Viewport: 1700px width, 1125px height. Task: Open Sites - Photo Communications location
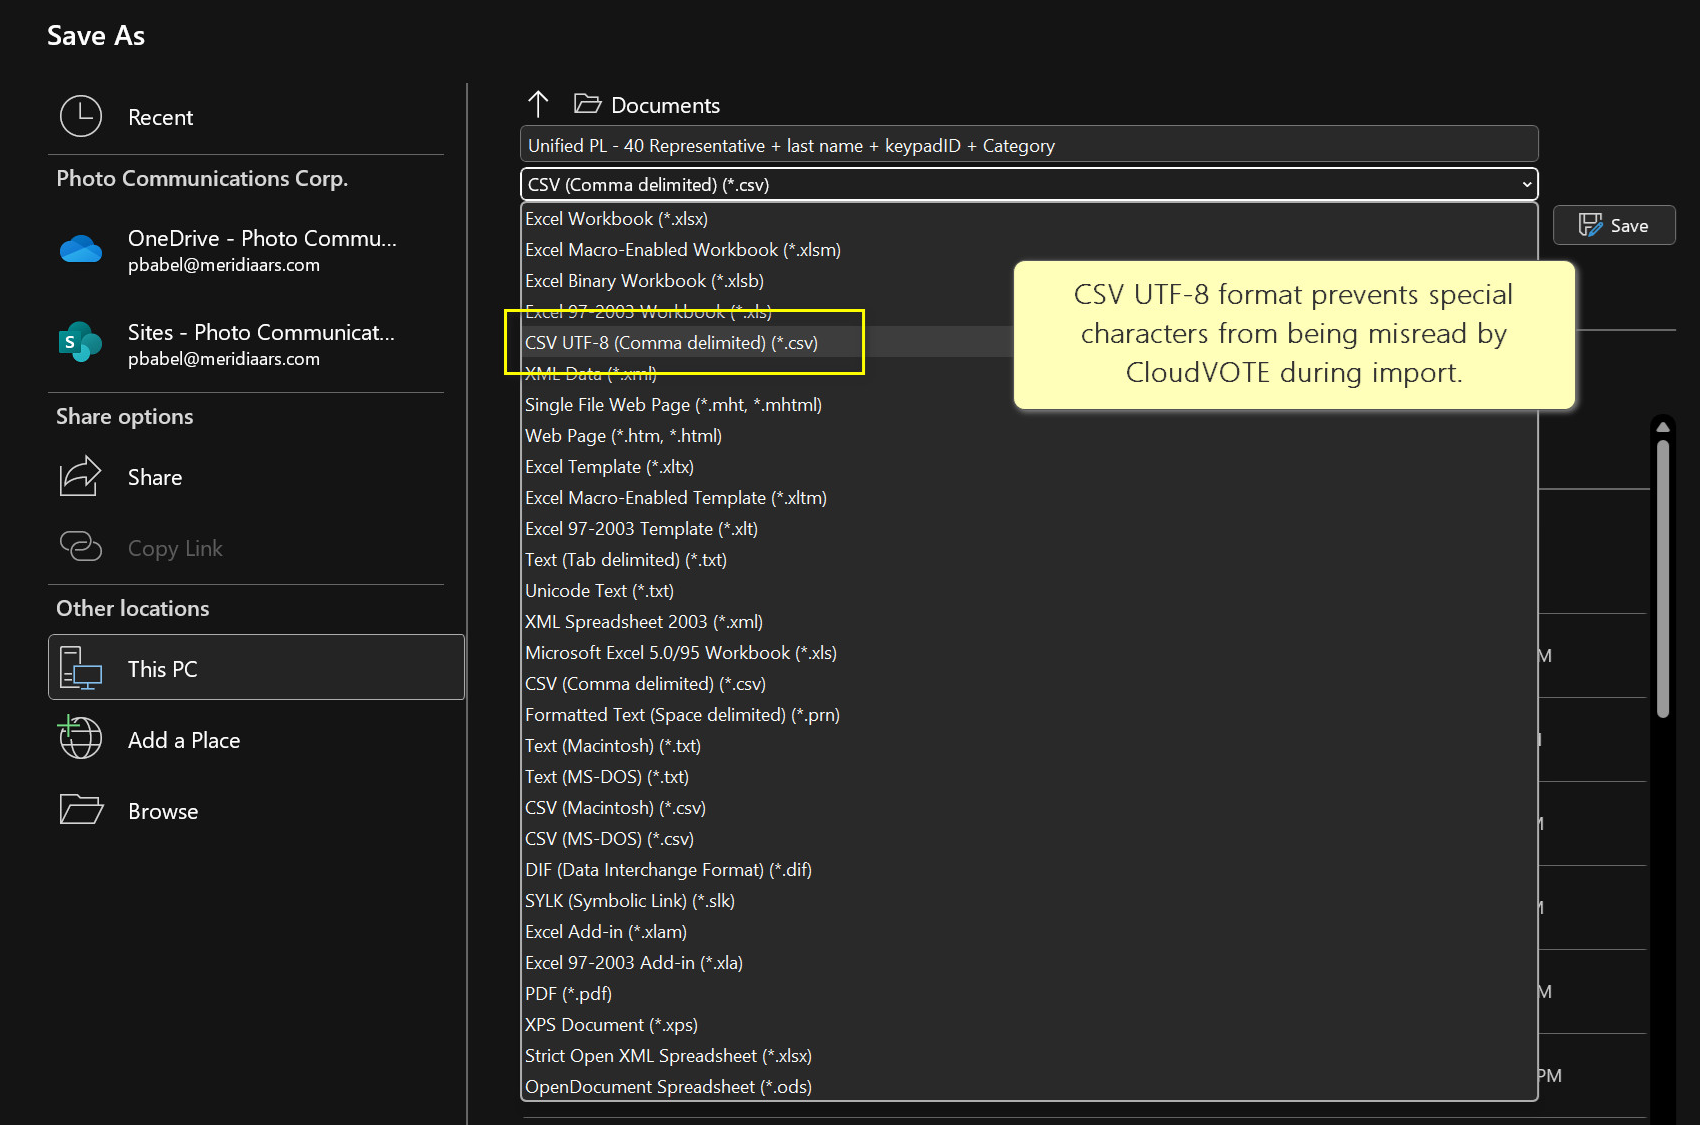coord(255,344)
